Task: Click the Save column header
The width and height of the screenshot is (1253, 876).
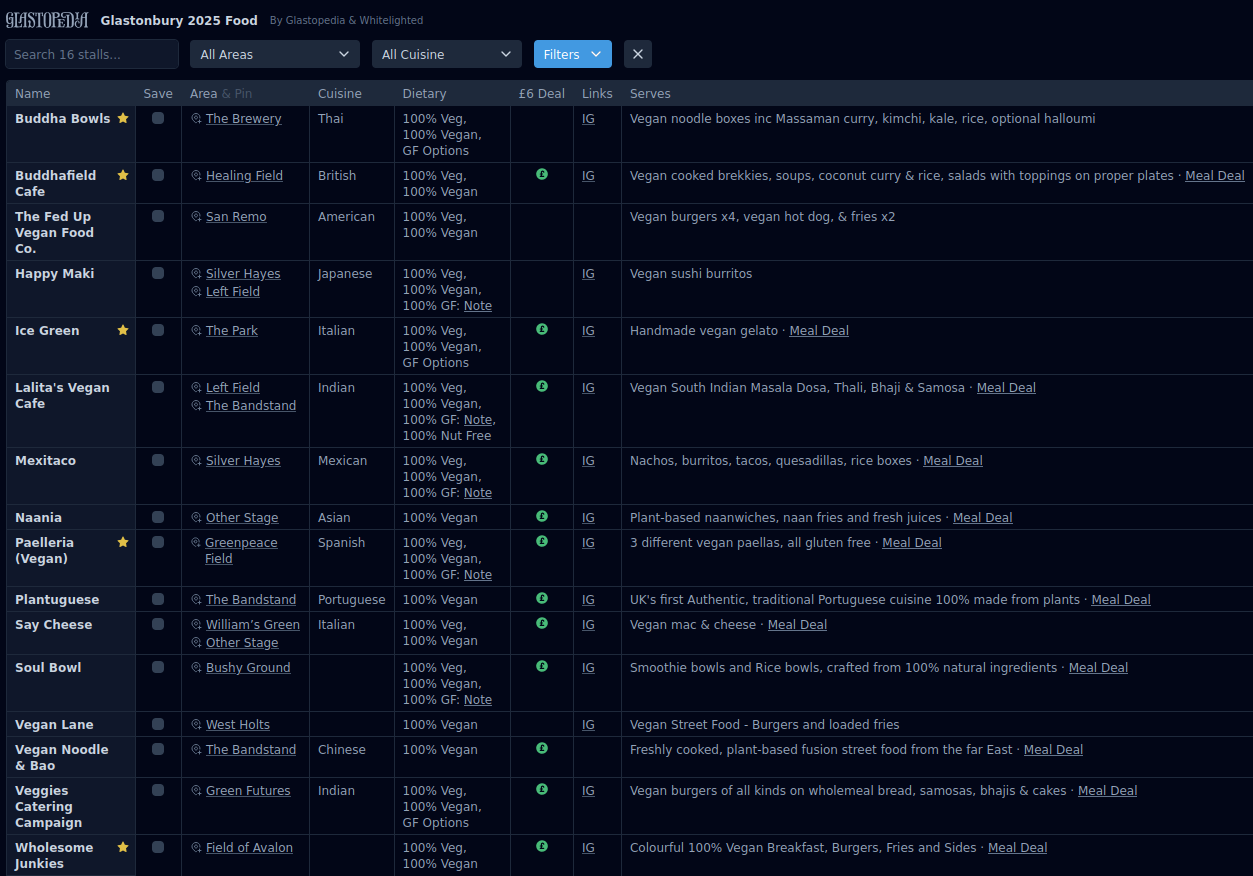Action: (x=158, y=94)
